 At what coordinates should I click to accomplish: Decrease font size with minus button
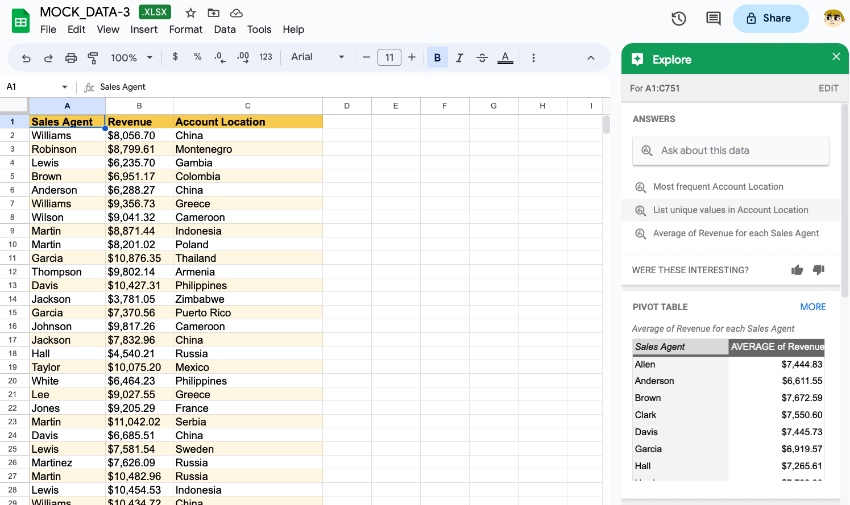click(x=366, y=57)
